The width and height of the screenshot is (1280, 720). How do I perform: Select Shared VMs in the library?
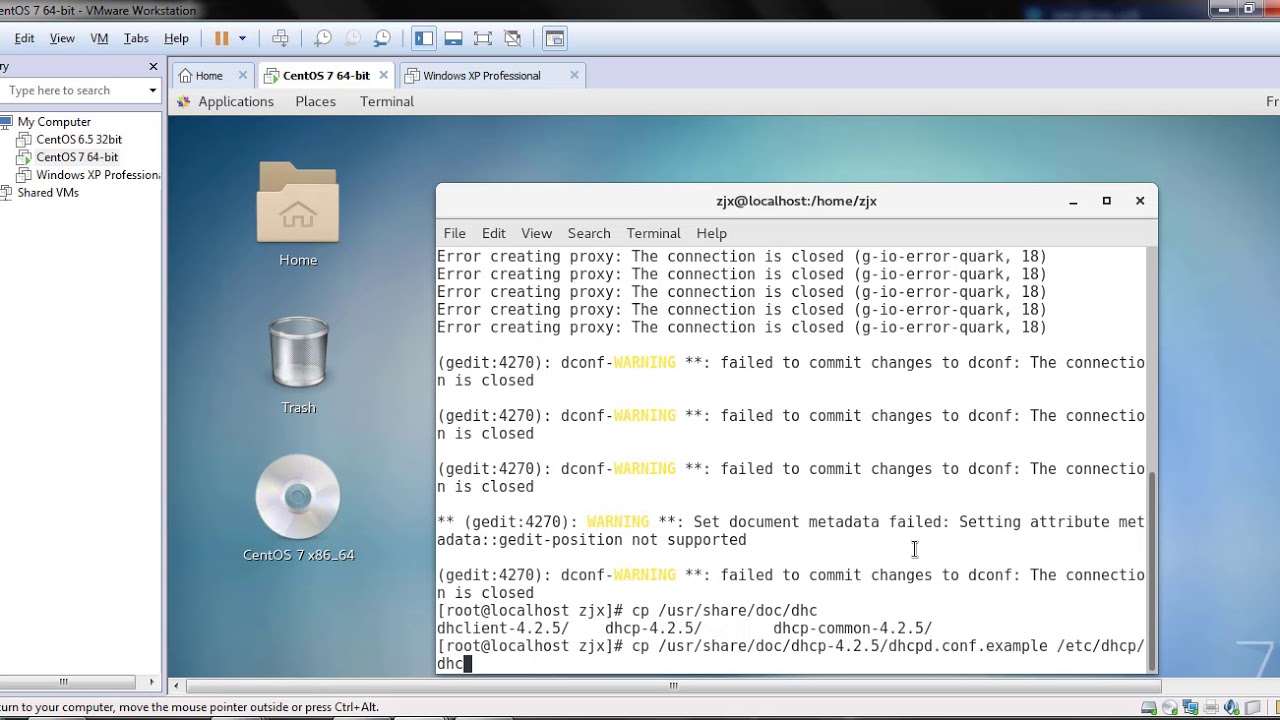pos(47,193)
